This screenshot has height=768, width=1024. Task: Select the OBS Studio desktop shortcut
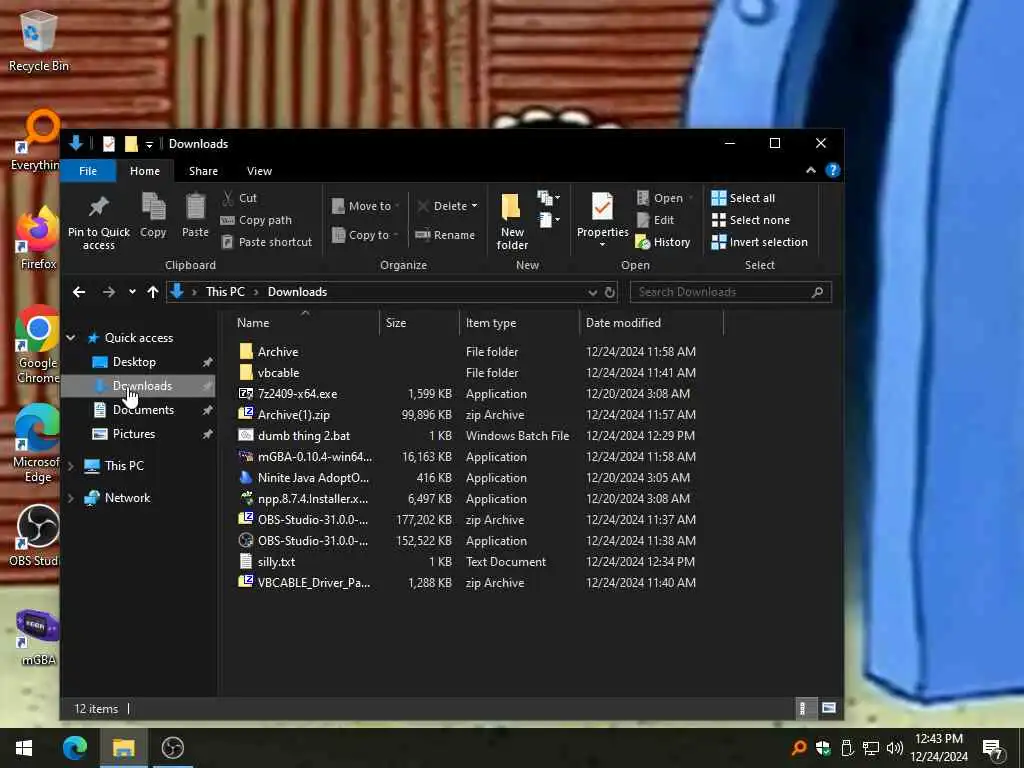click(x=36, y=536)
